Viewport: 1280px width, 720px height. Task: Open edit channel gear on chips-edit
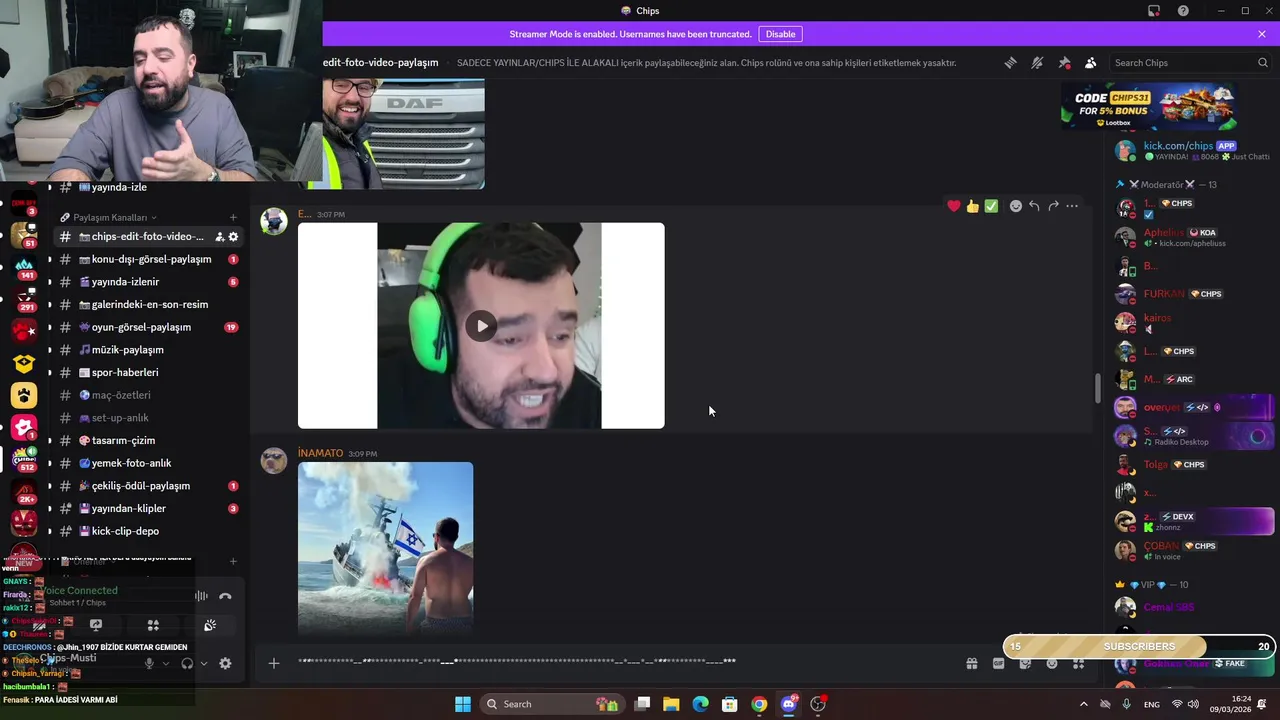[x=233, y=237]
